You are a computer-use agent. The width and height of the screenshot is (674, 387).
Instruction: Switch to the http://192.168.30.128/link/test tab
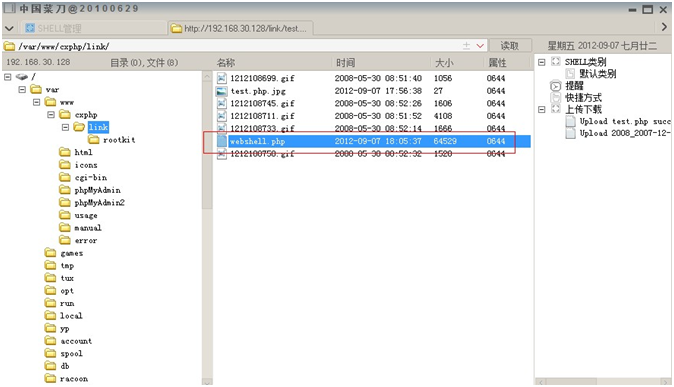pyautogui.click(x=240, y=28)
